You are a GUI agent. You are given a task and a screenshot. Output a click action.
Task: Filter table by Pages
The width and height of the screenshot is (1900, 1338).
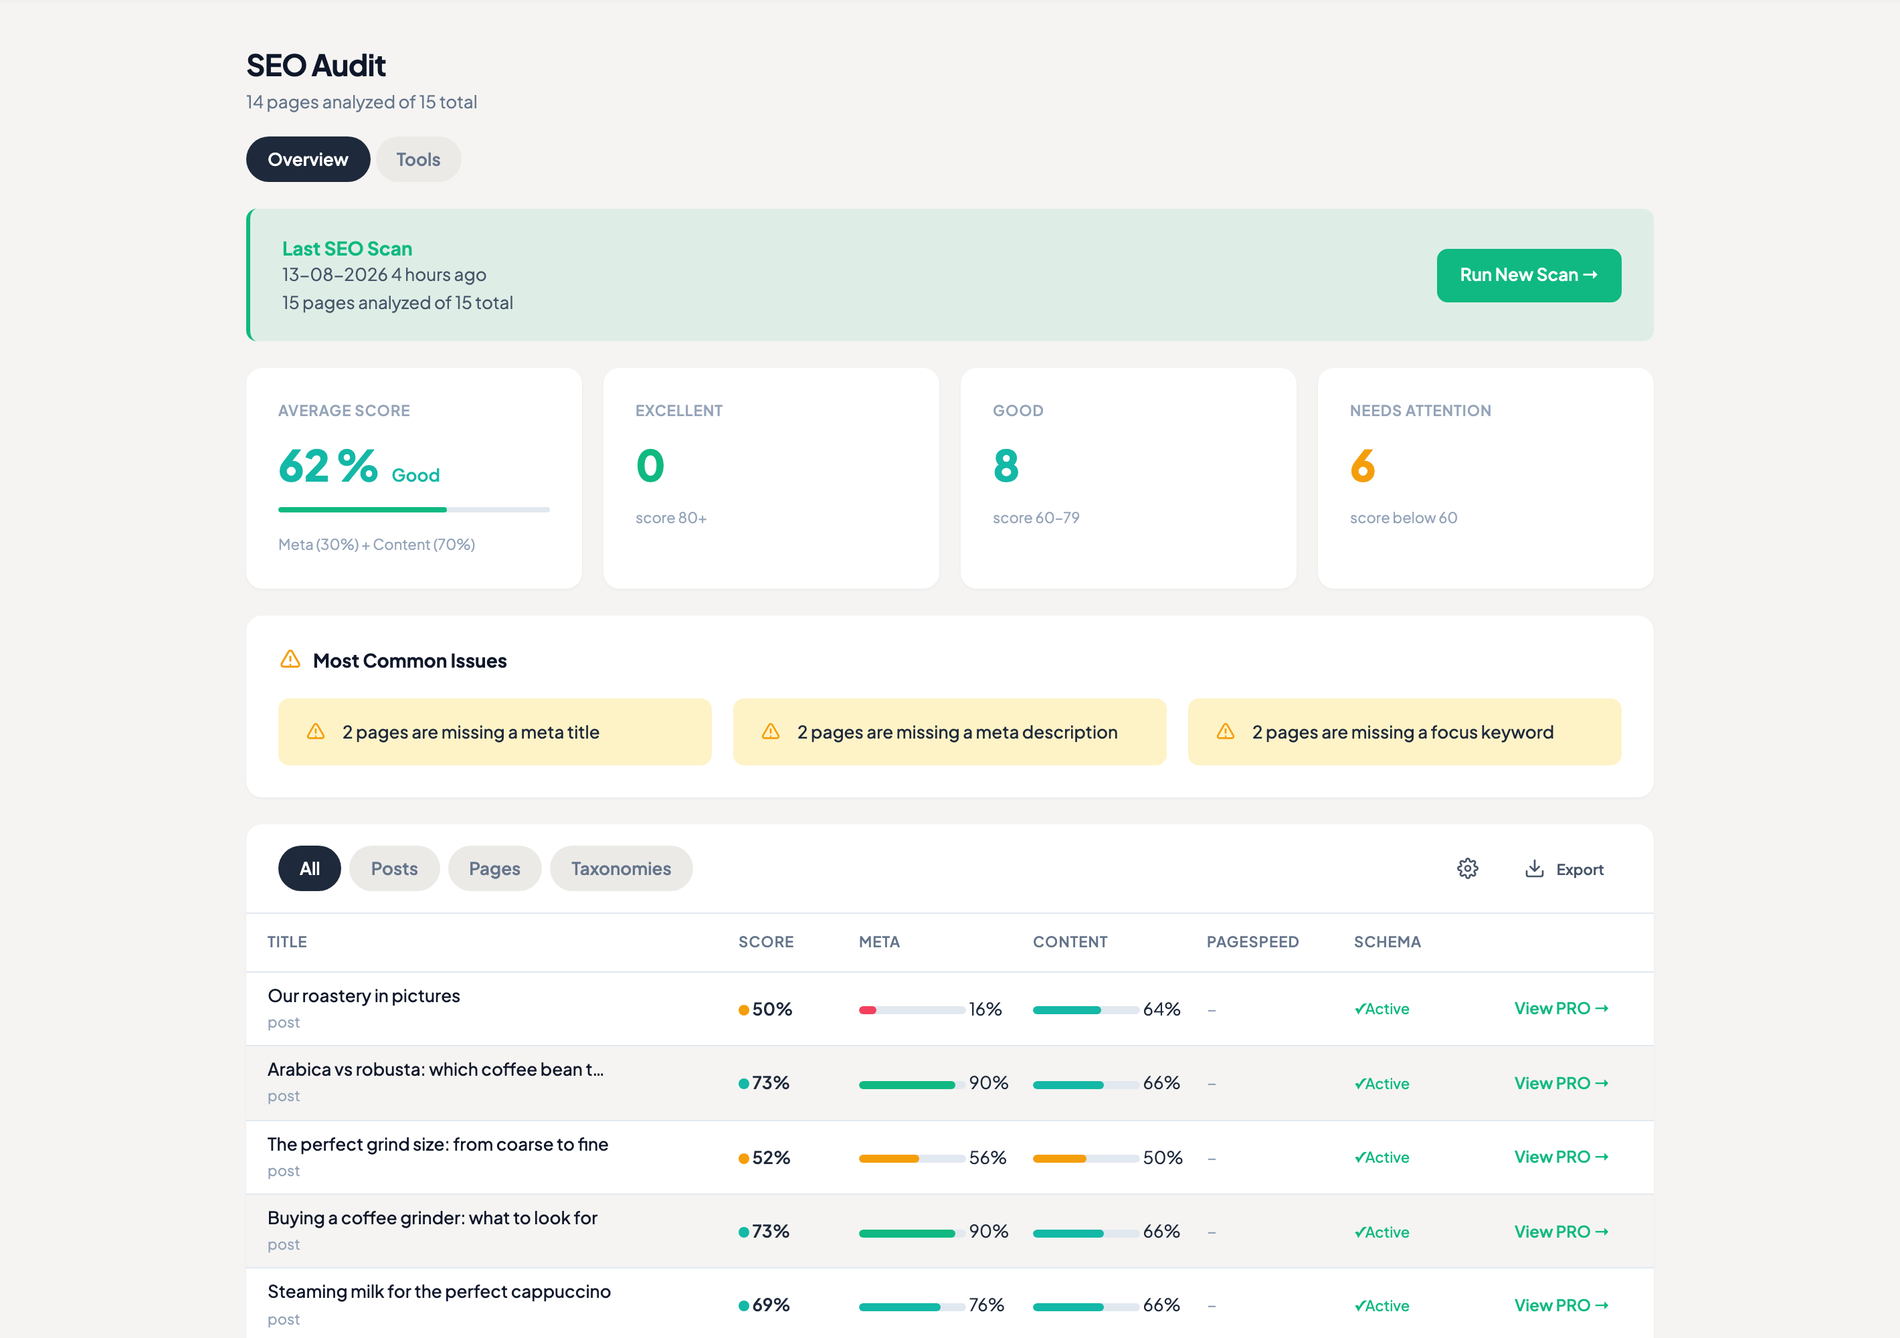click(495, 868)
